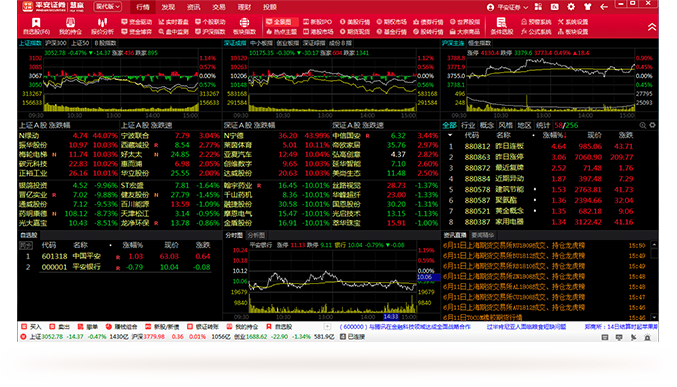Switch to the 行业 tab in sector panel
677x387 pixels.
tap(468, 125)
